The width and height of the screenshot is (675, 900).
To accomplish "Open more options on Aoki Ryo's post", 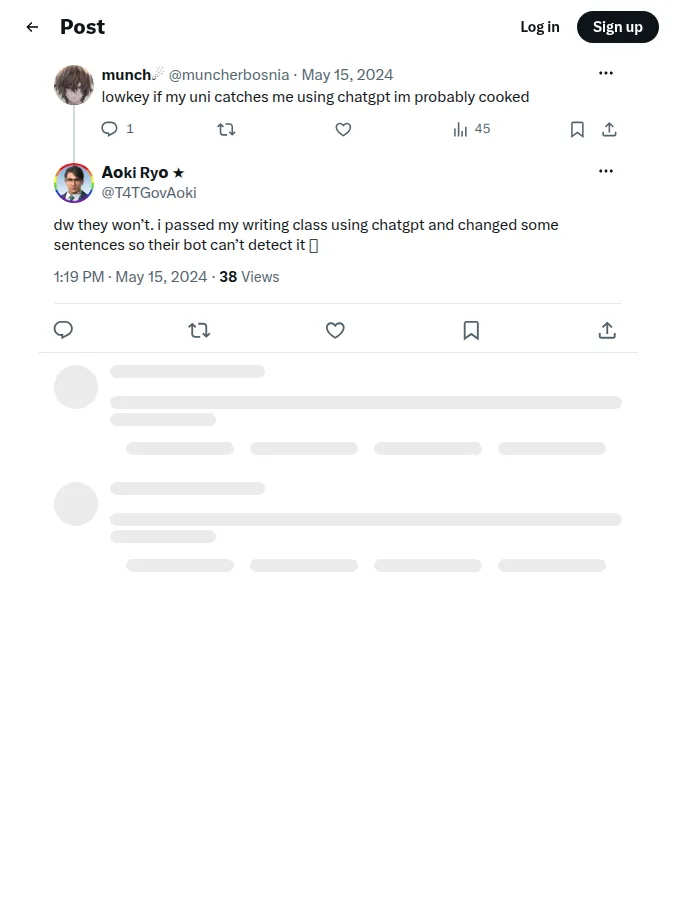I will [606, 171].
